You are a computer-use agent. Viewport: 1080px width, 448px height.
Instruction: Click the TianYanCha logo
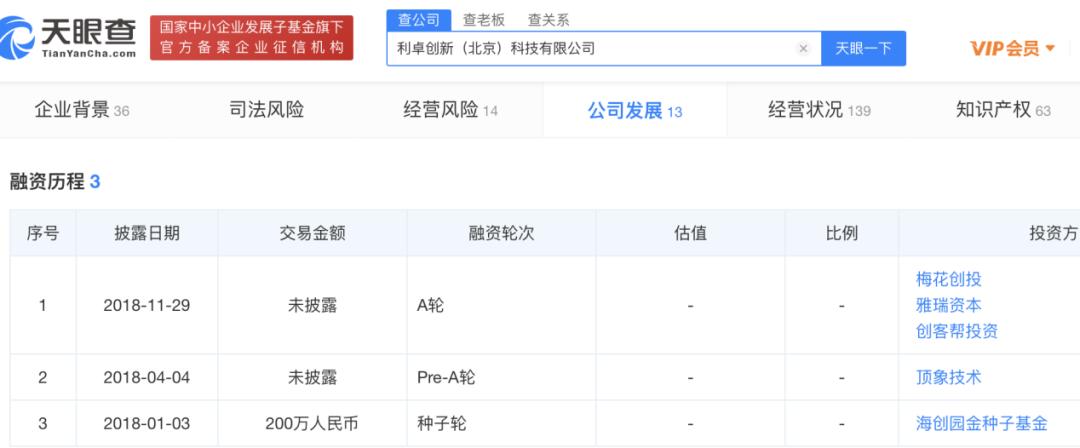(x=68, y=37)
